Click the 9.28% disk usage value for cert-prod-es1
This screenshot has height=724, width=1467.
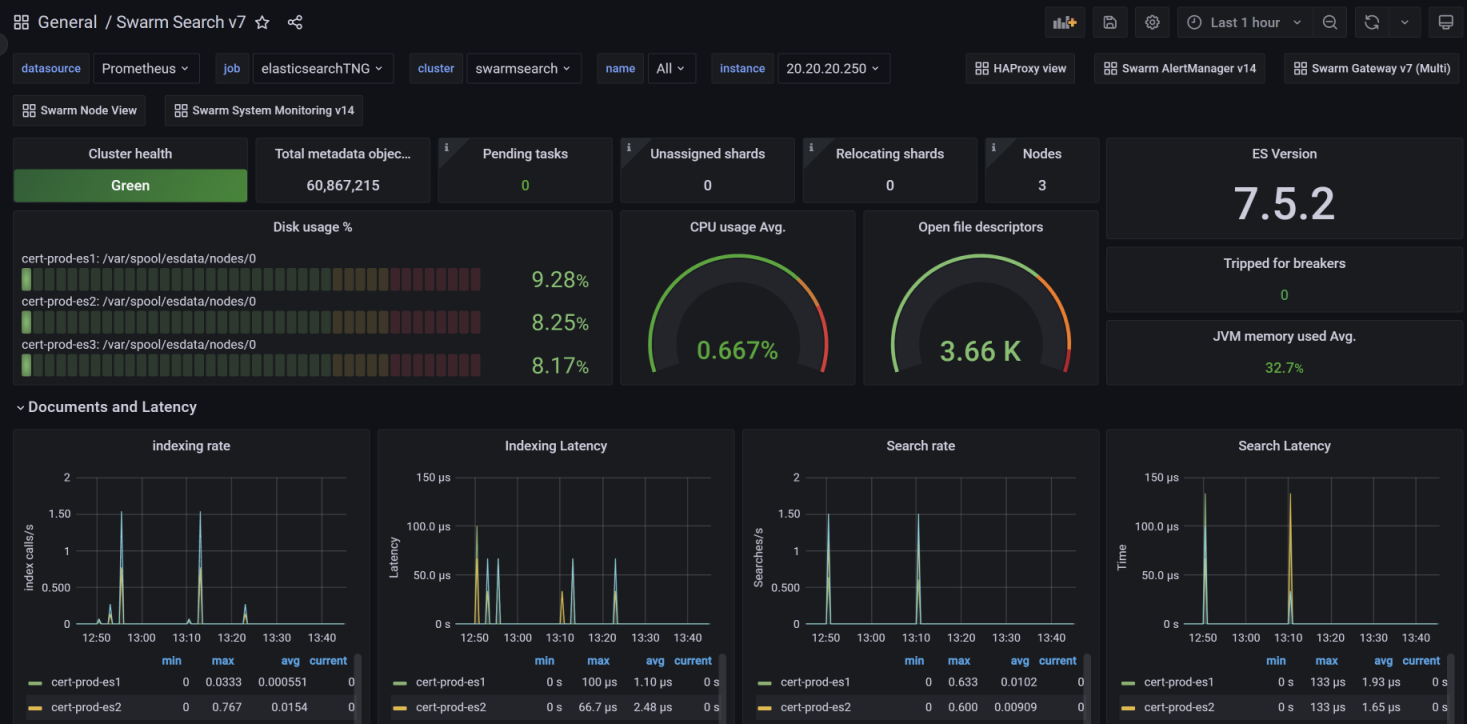click(560, 280)
